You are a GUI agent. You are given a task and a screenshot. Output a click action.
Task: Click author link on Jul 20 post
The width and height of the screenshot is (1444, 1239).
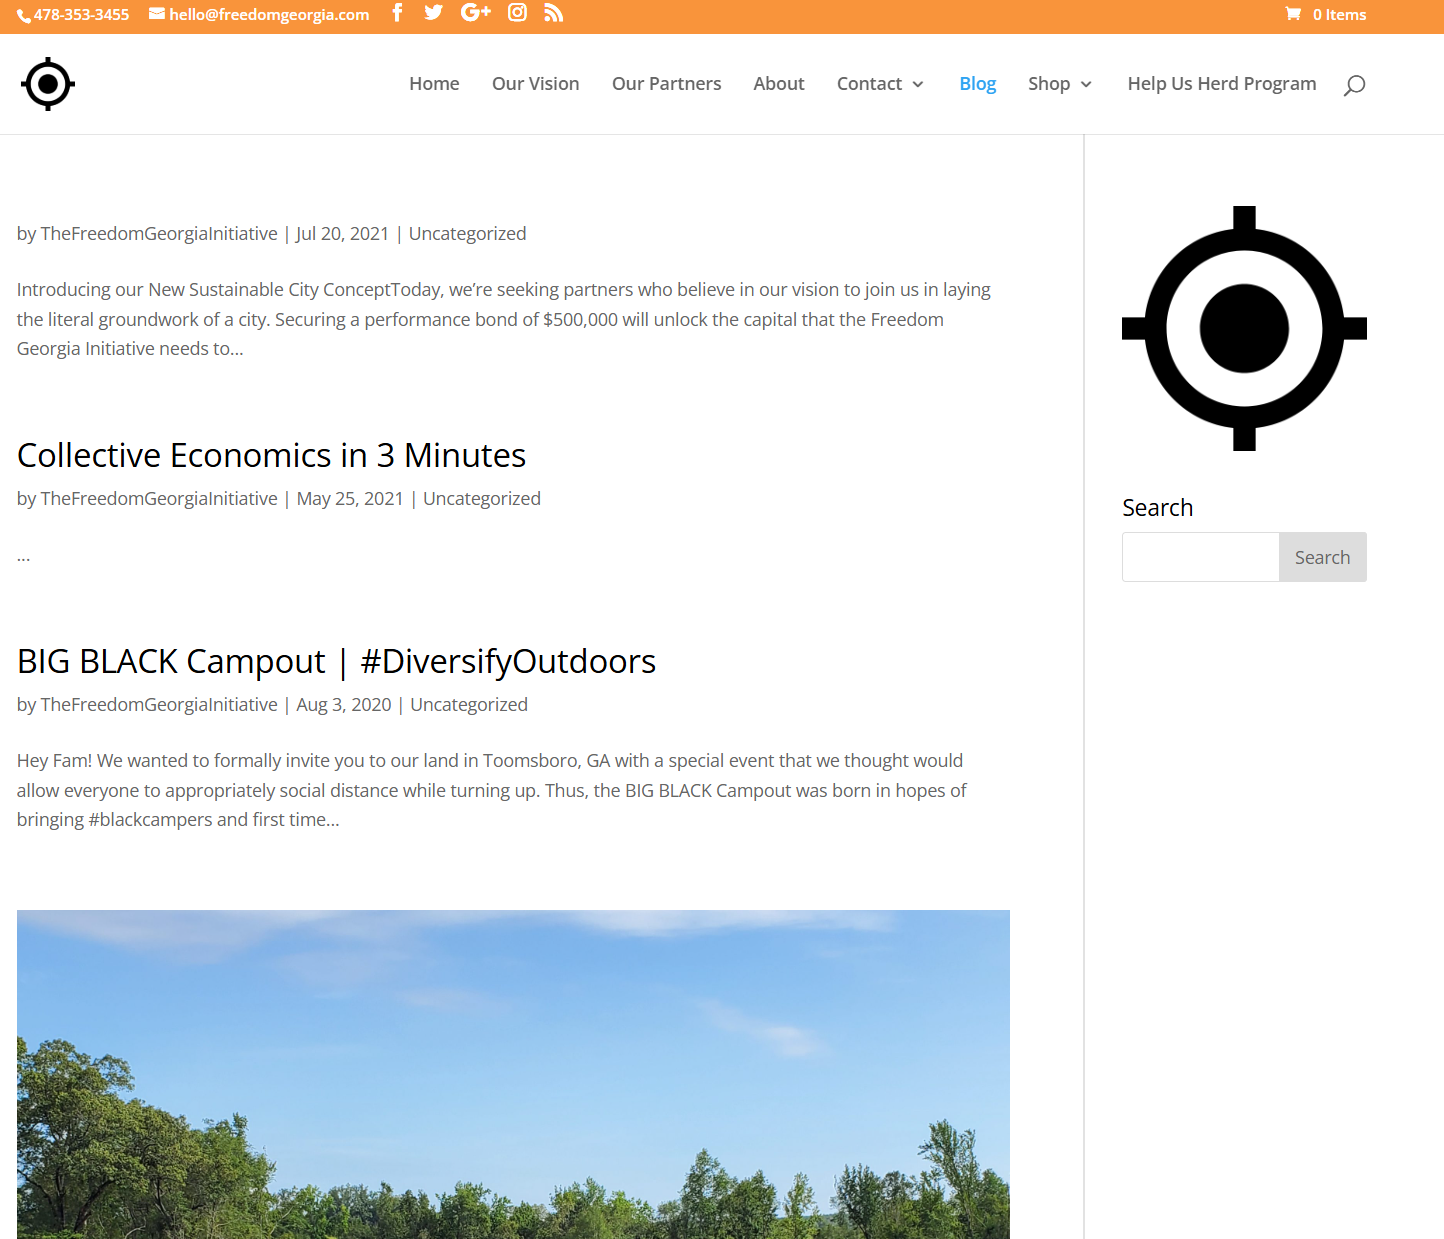point(159,234)
